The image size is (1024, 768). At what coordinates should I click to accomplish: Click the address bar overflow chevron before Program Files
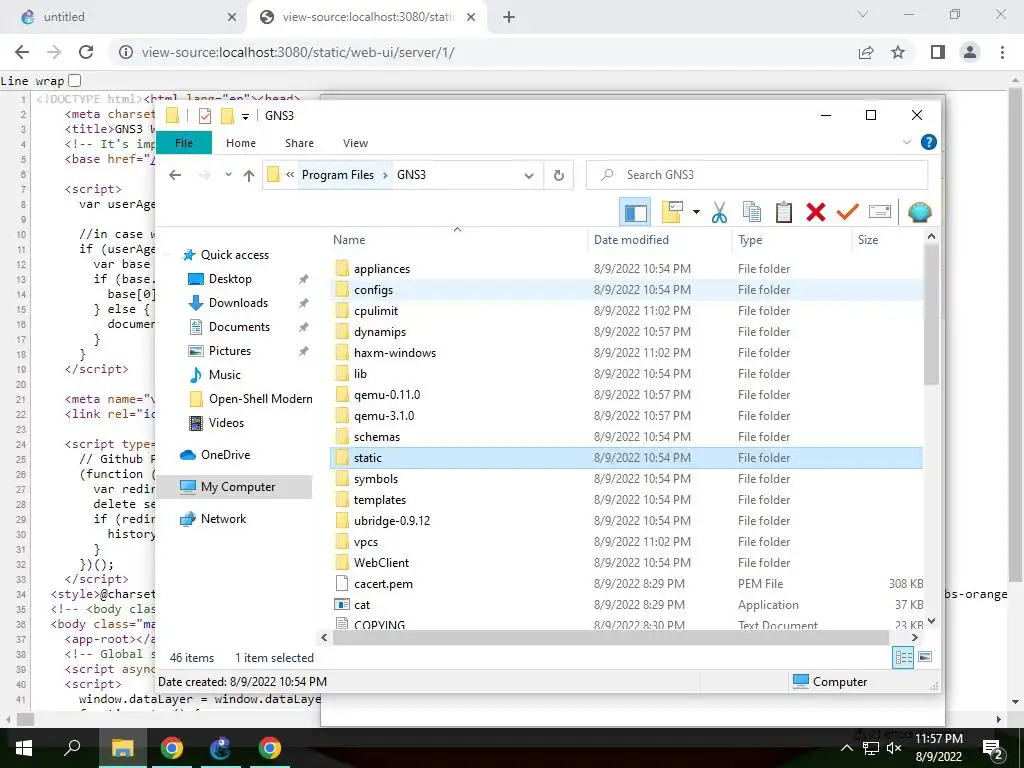(290, 175)
